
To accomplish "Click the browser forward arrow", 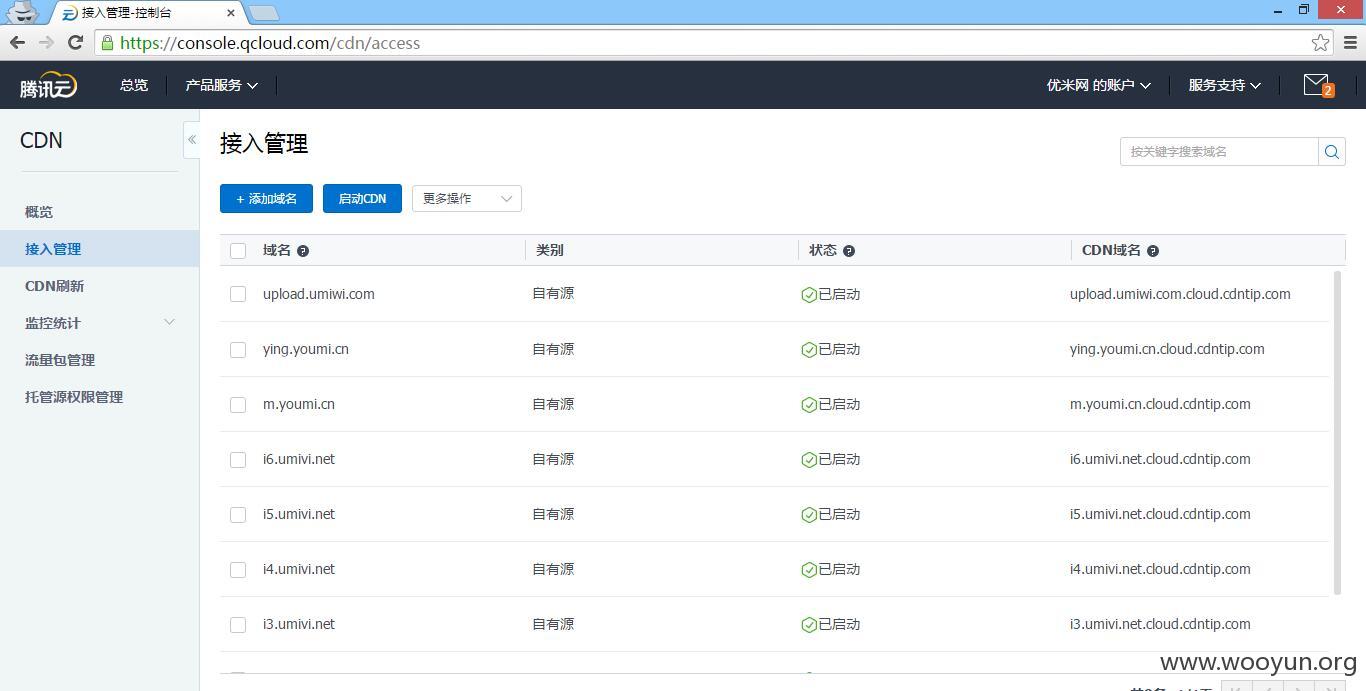I will click(x=46, y=42).
